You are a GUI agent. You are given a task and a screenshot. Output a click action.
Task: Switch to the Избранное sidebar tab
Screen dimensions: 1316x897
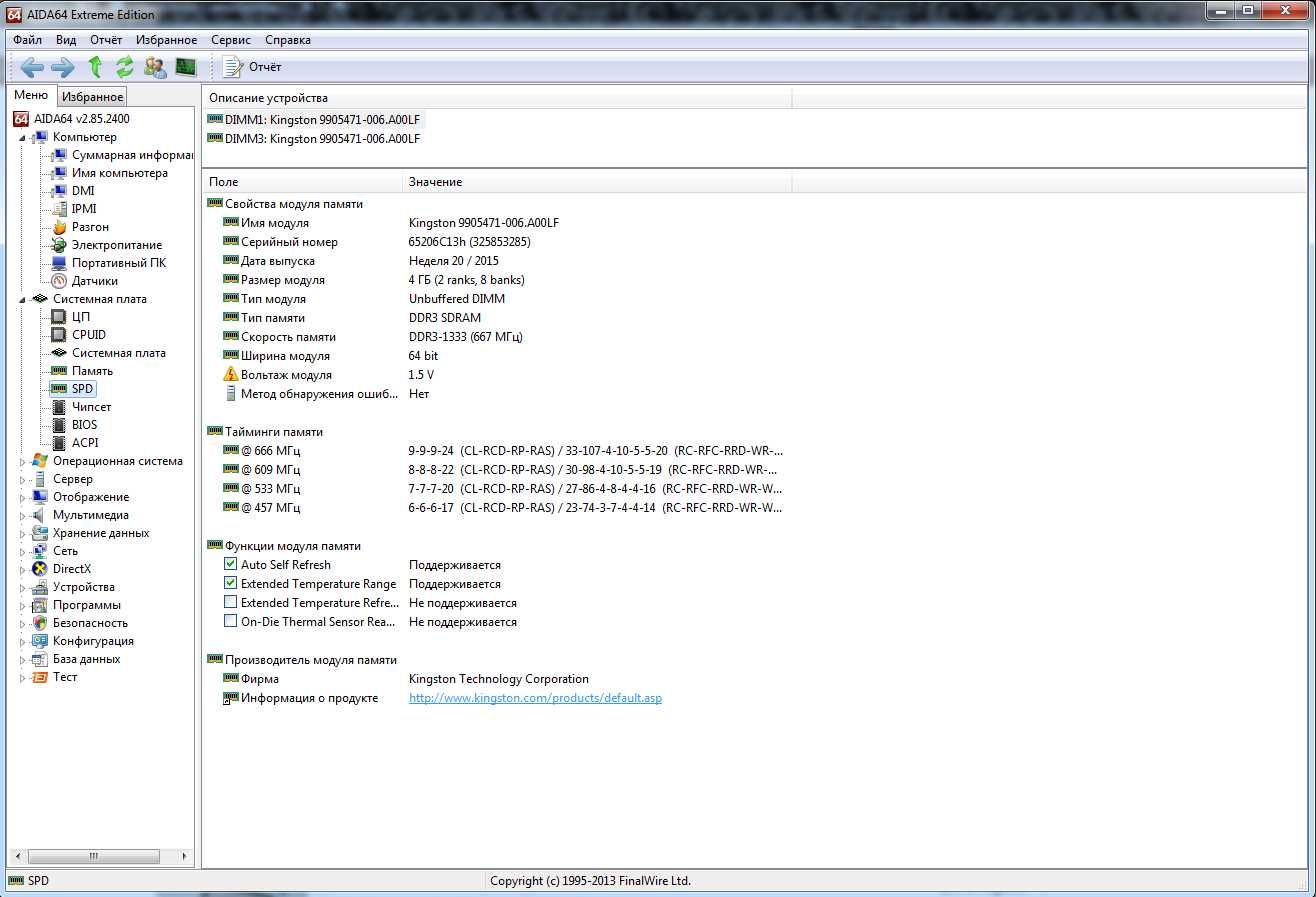point(92,97)
